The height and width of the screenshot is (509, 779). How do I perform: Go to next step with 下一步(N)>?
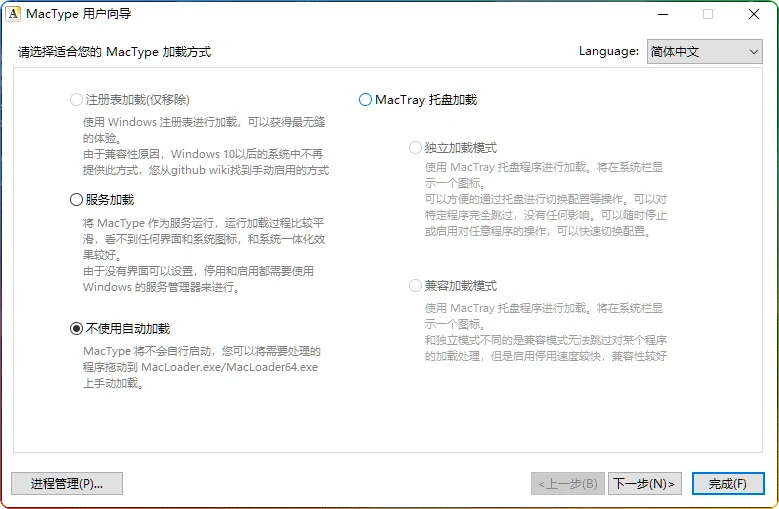pos(644,483)
